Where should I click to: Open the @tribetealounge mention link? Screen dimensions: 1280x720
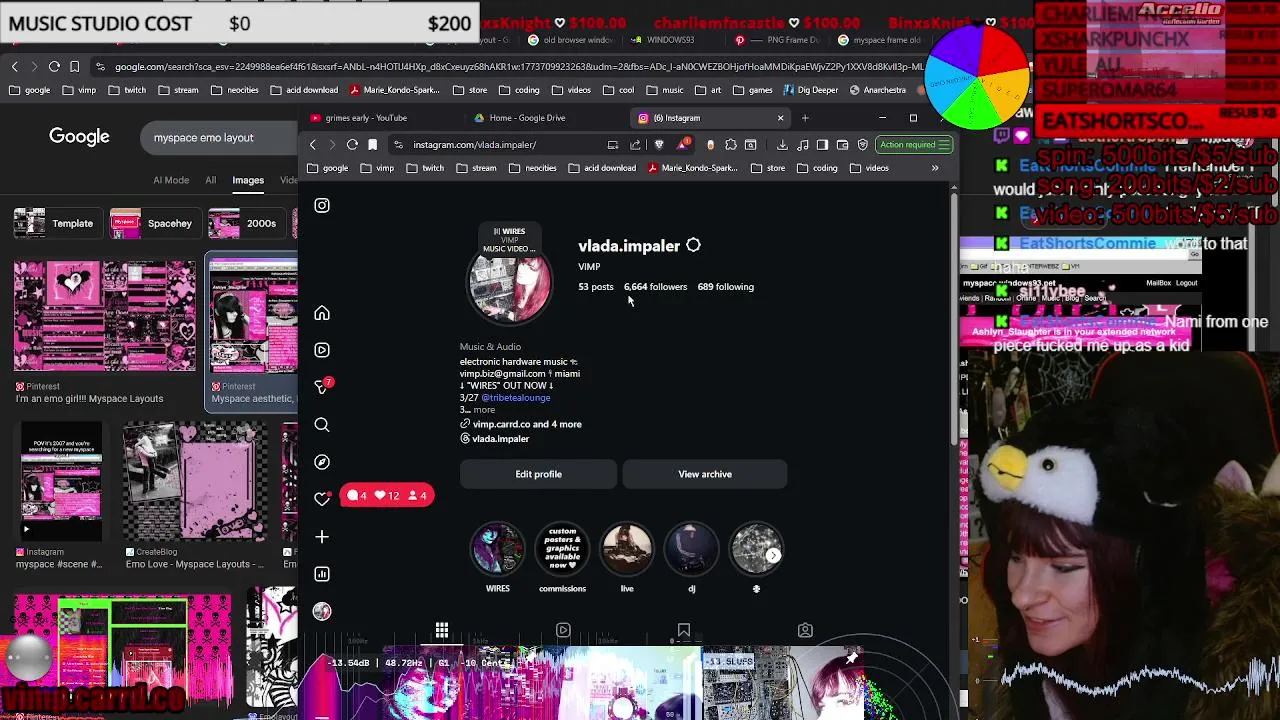[516, 398]
